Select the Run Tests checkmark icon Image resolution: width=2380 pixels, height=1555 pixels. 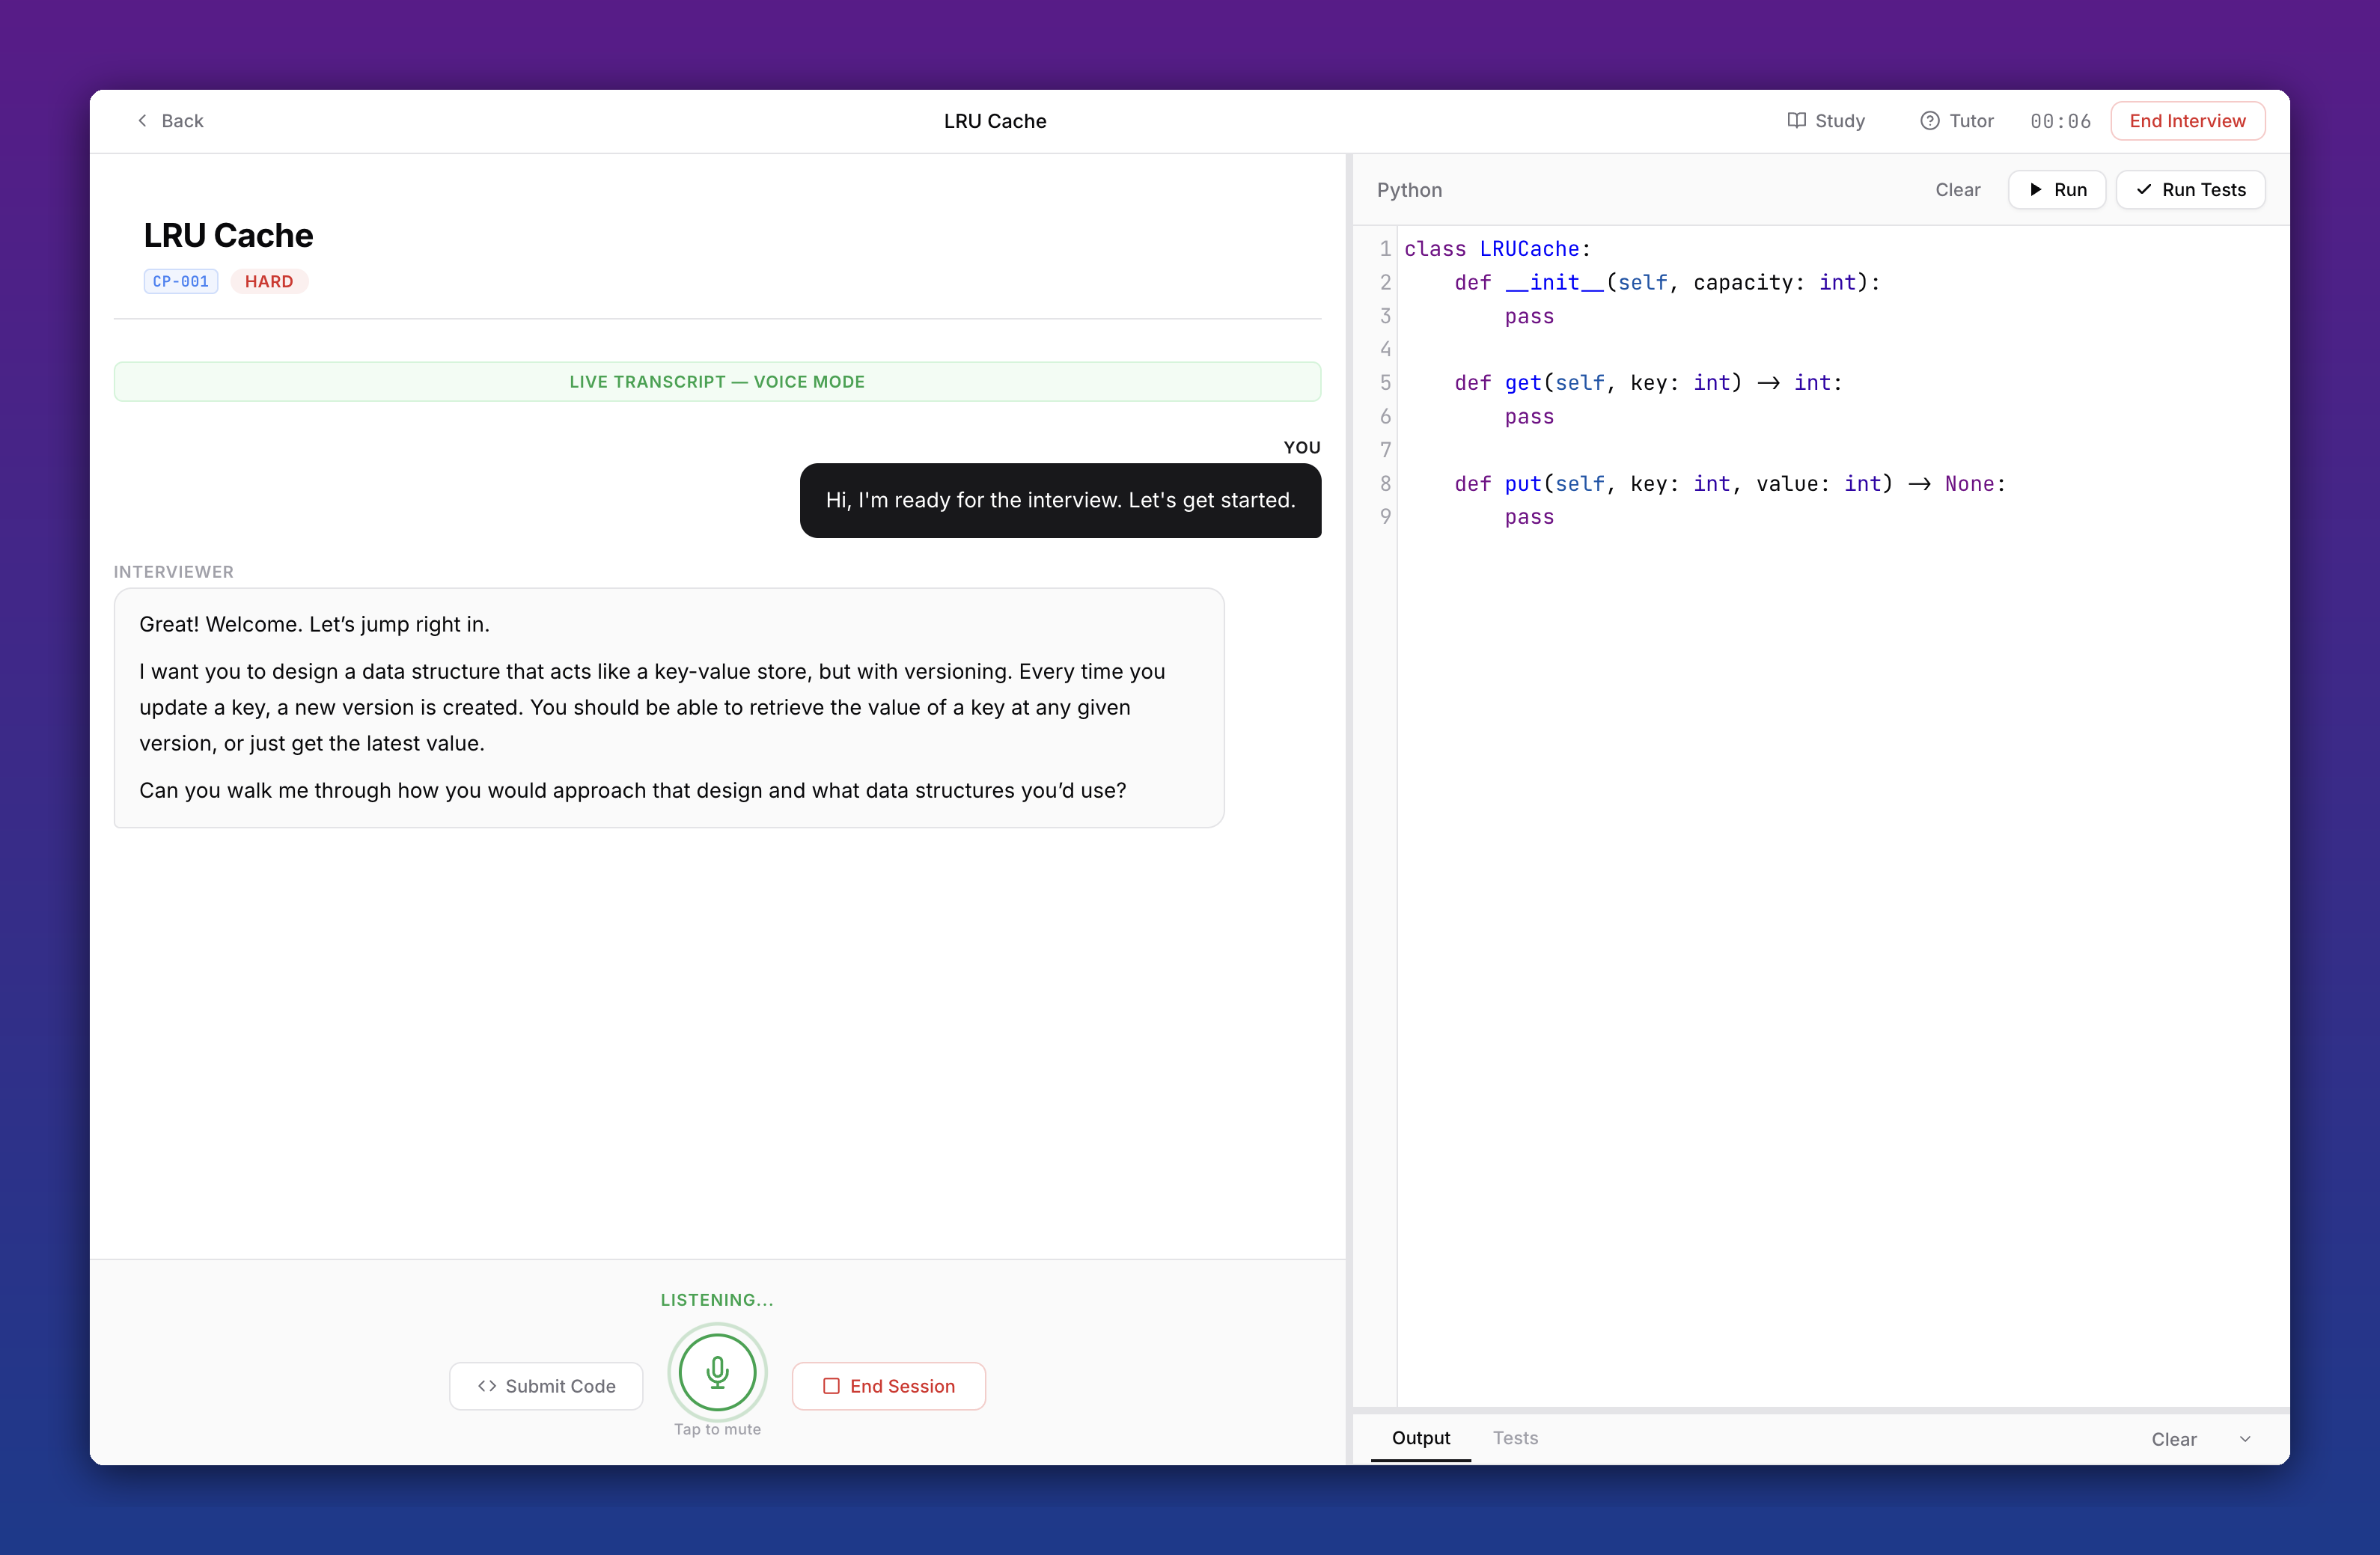pyautogui.click(x=2144, y=189)
